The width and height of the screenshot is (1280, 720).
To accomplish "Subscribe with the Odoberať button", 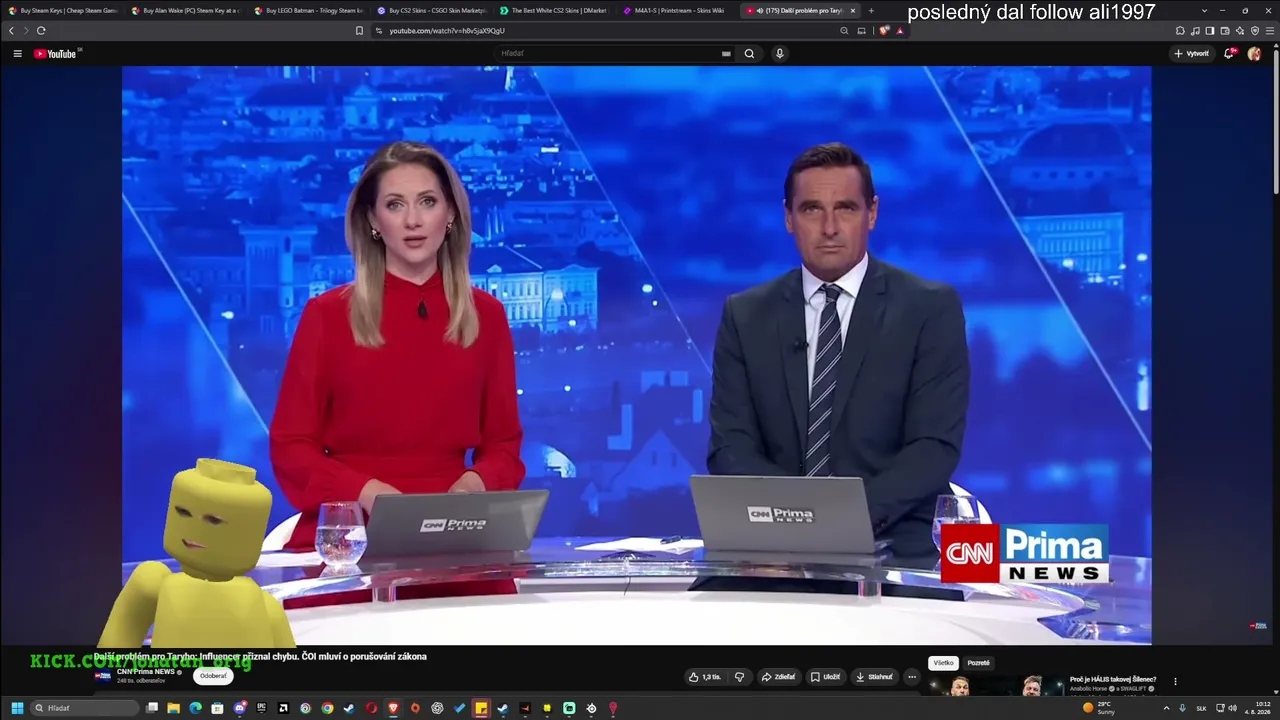I will tap(213, 676).
